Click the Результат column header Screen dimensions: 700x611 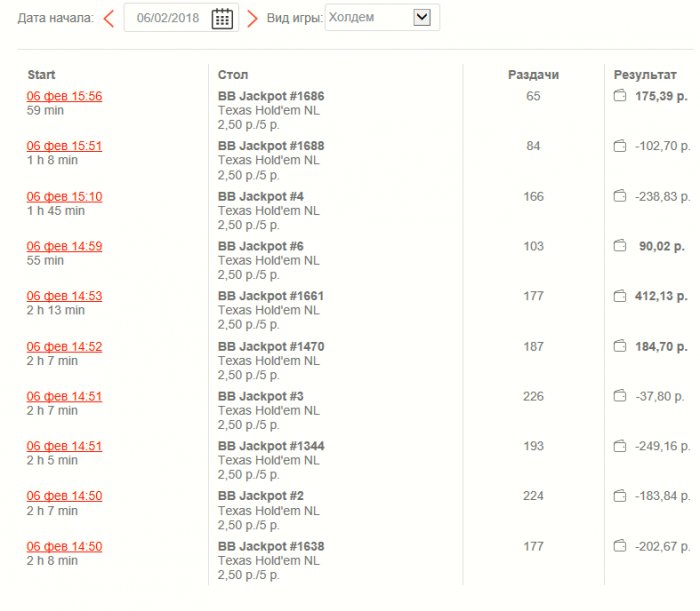click(645, 75)
